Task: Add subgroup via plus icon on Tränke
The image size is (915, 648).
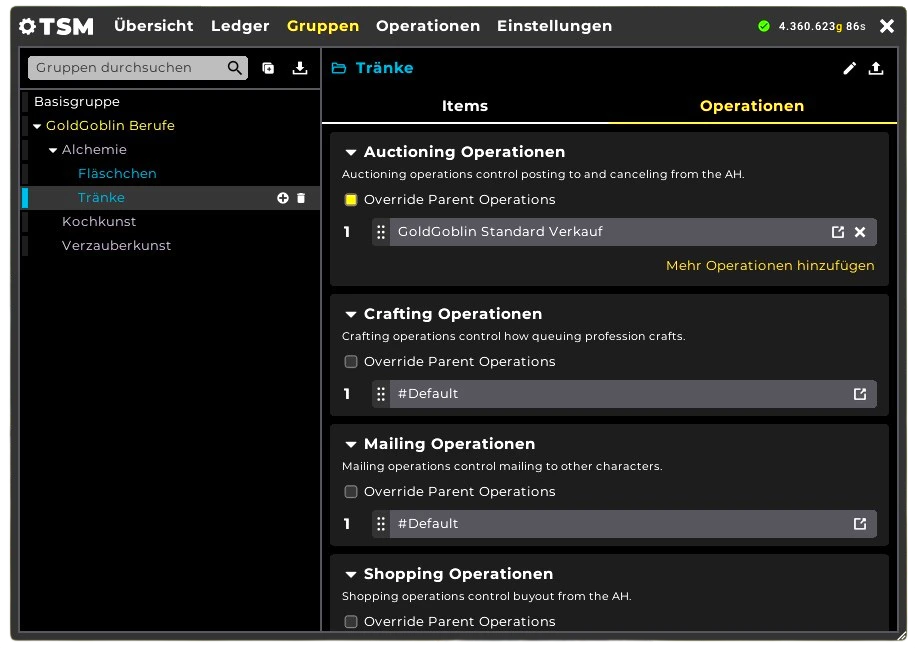Action: (x=283, y=198)
